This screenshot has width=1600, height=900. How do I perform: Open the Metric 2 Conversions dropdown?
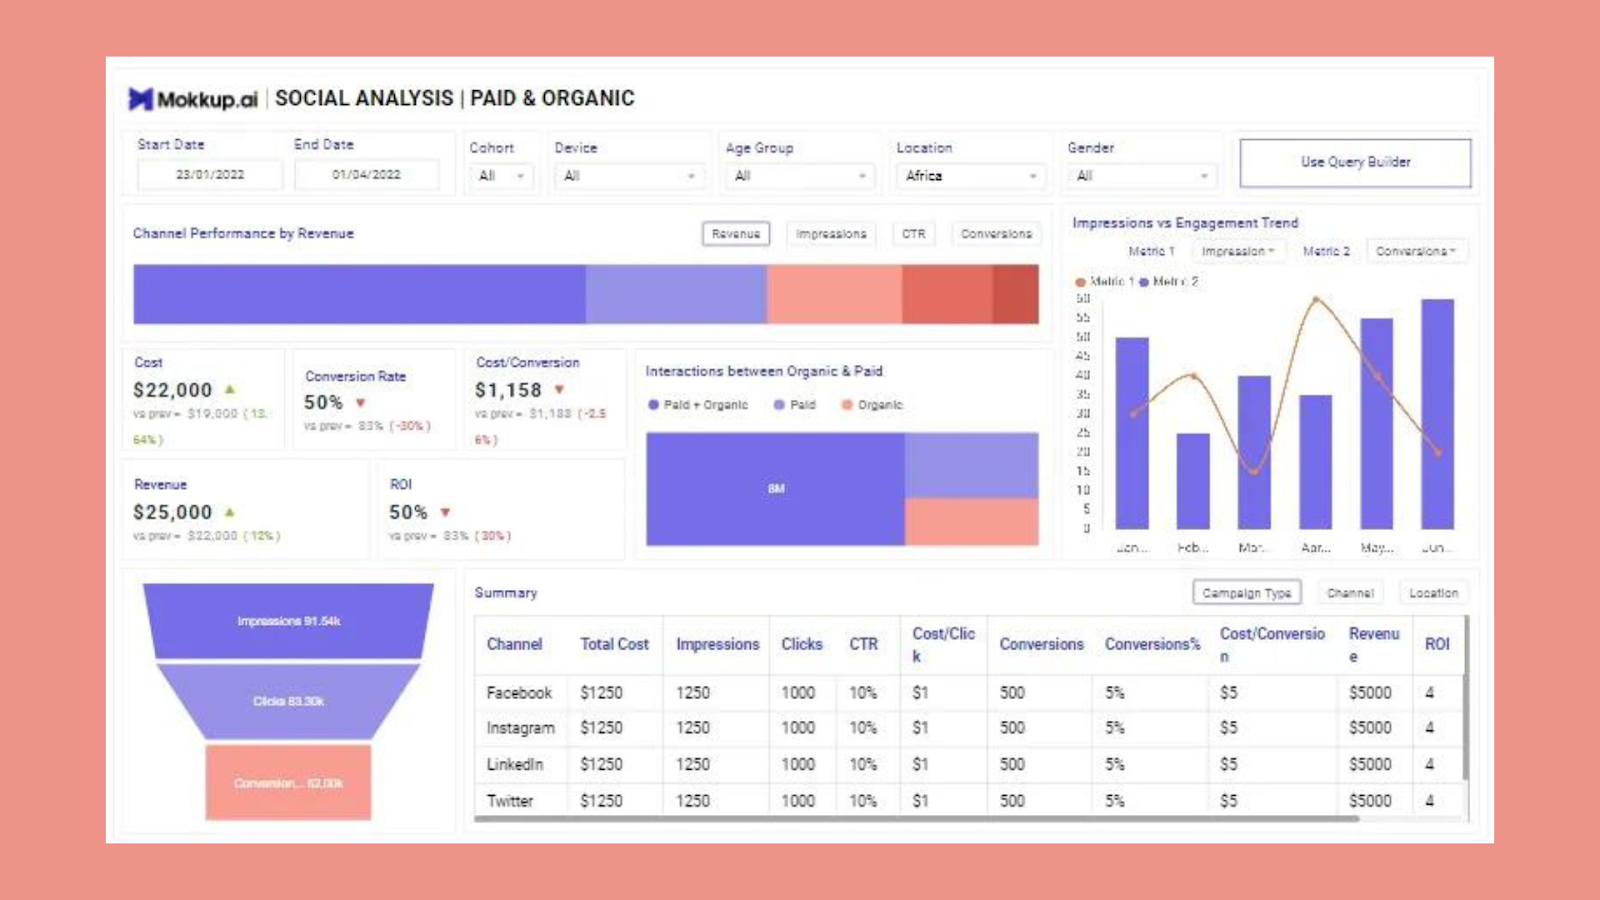coord(1415,251)
